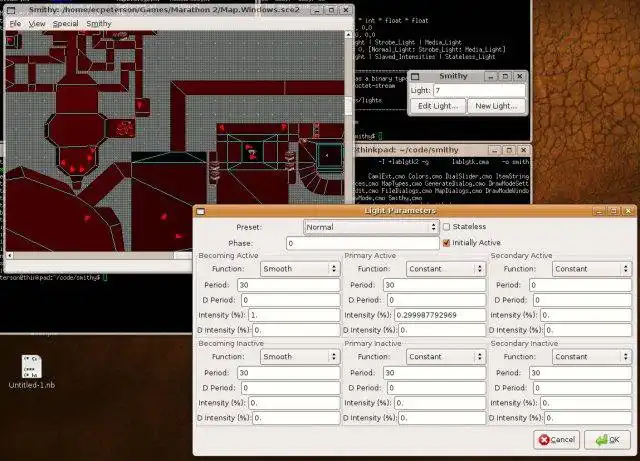Click Becoming Active Period field
This screenshot has width=640, height=461.
click(x=288, y=285)
